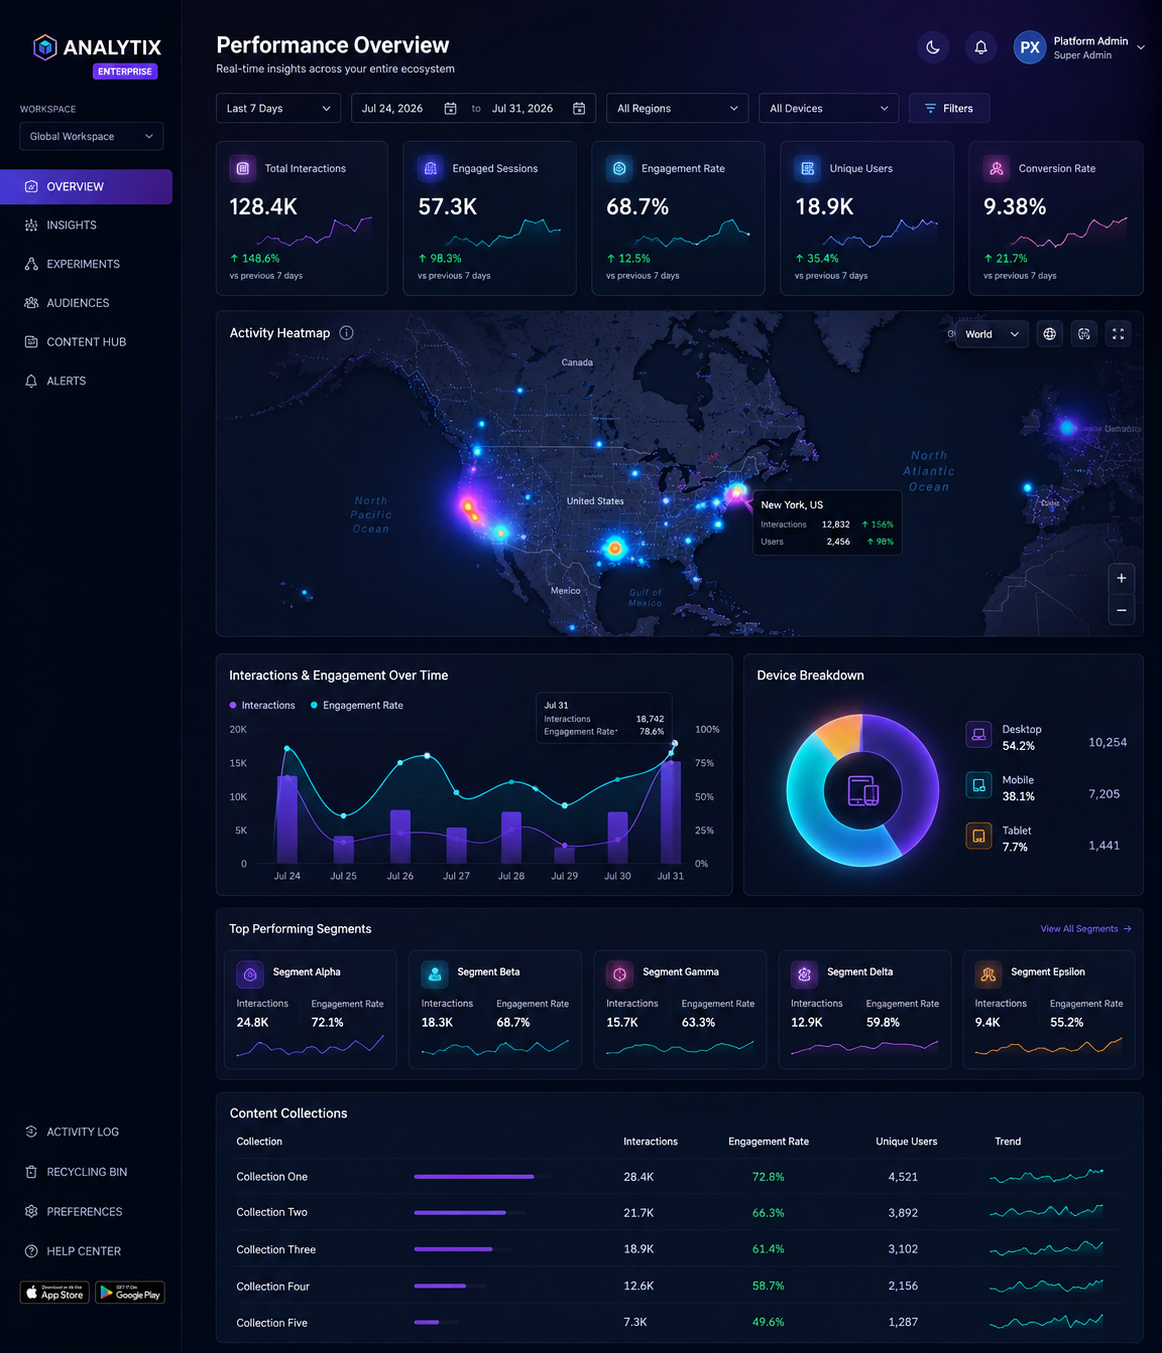The image size is (1162, 1353).
Task: Open Content Hub in sidebar
Action: tap(86, 342)
